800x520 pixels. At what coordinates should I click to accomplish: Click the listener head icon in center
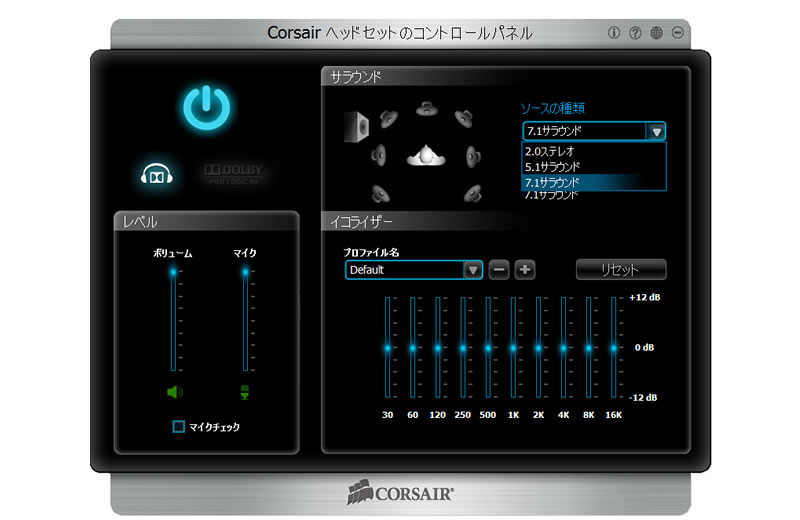tap(426, 155)
